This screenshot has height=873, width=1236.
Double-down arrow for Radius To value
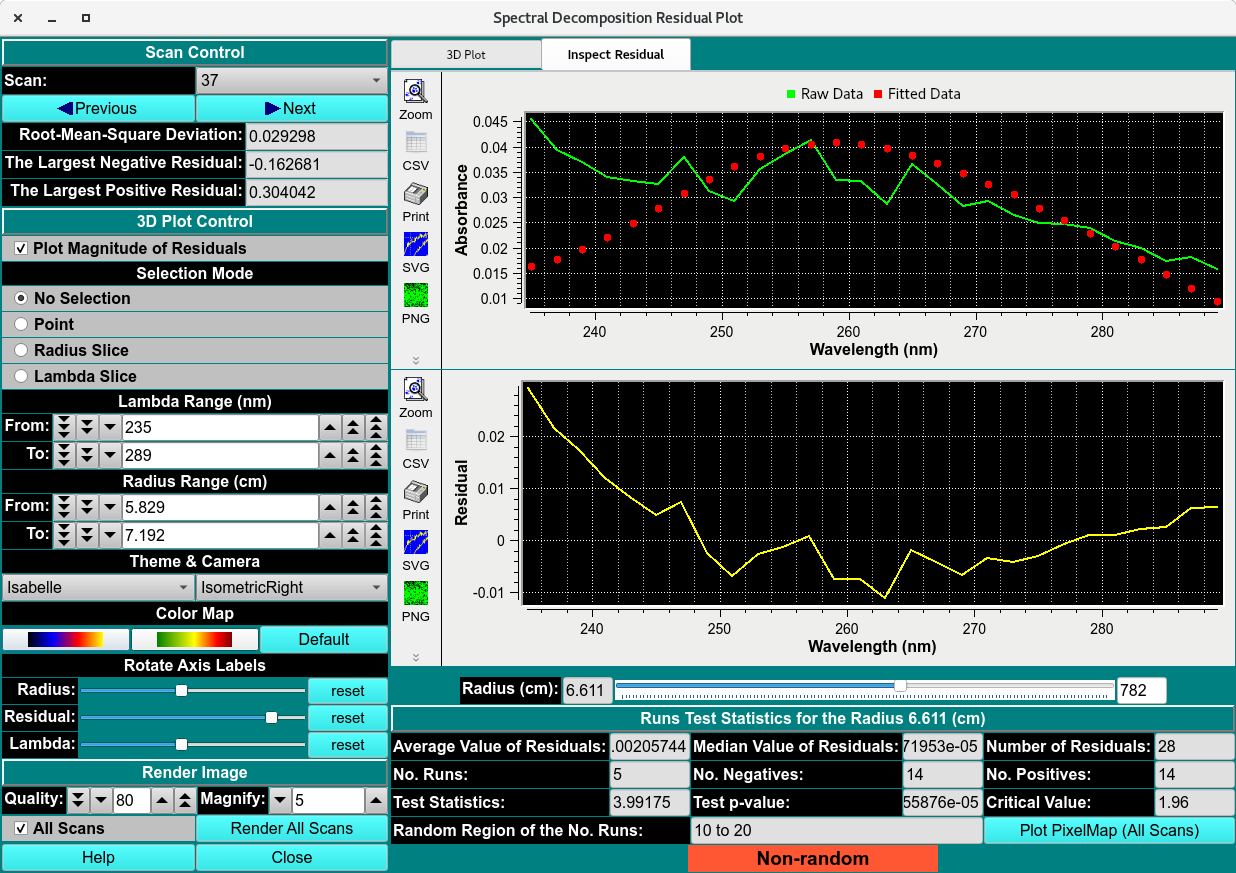[87, 535]
